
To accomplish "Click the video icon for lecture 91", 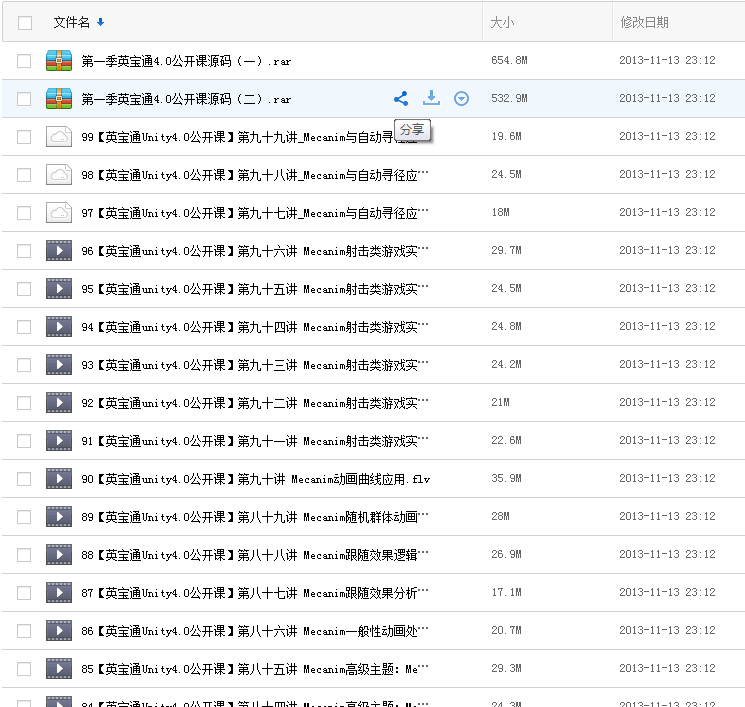I will click(59, 440).
